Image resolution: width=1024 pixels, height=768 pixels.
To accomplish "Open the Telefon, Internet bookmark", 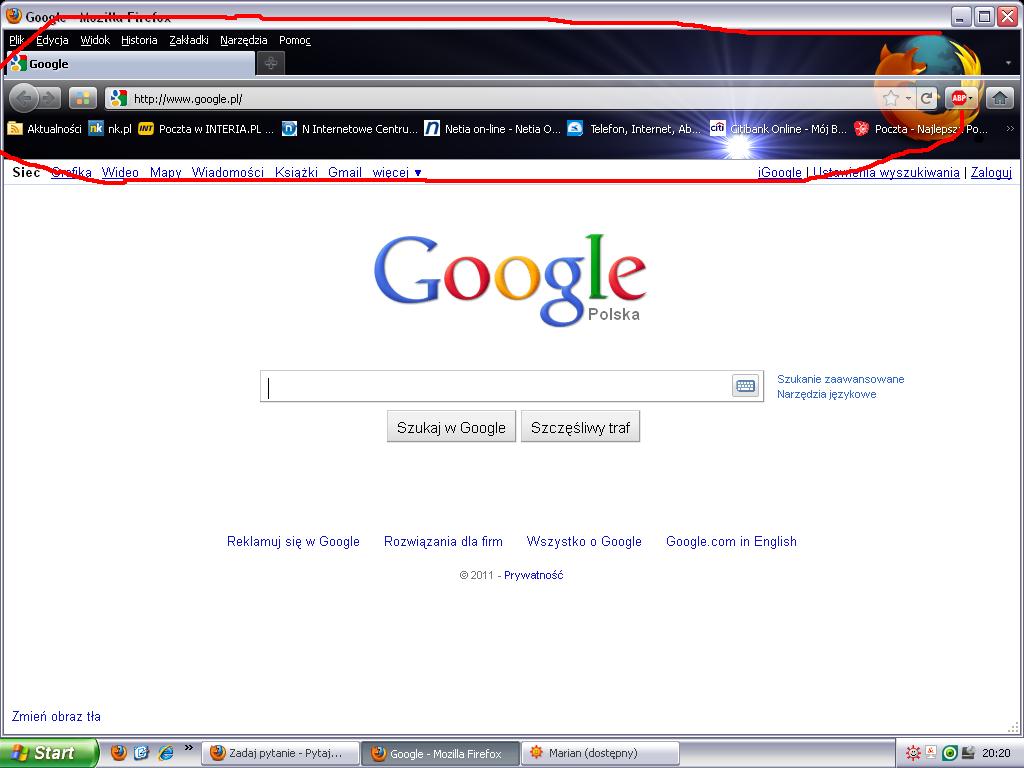I will tap(634, 129).
